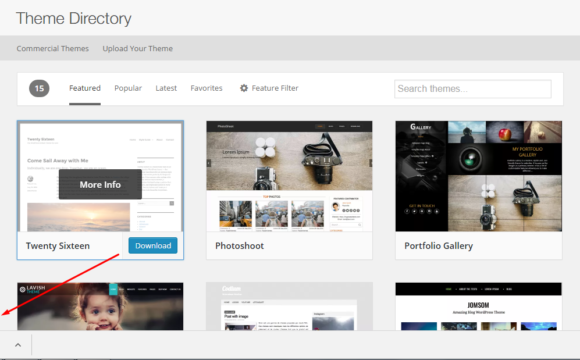Switch to the Popular tab
Viewport: 580px width, 360px height.
(128, 88)
